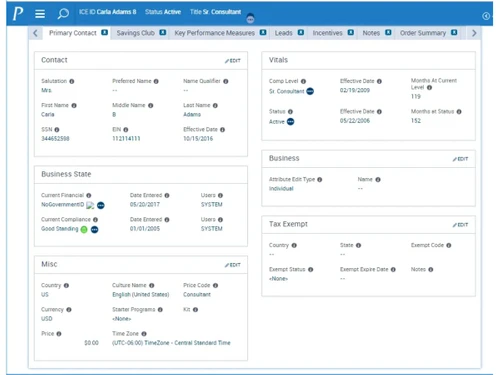Click the English (United States) culture value
Image resolution: width=500 pixels, height=375 pixels.
(x=141, y=295)
